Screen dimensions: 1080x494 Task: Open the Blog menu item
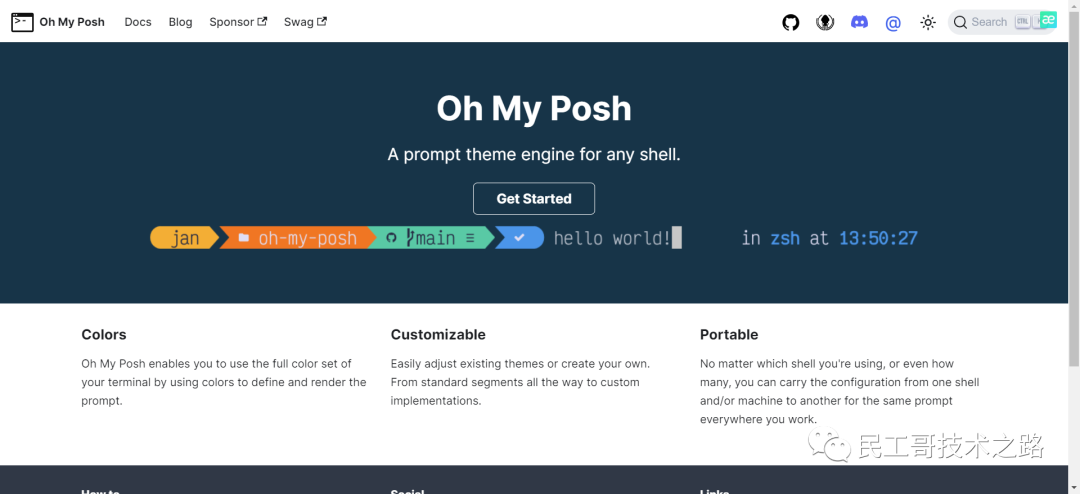point(180,22)
